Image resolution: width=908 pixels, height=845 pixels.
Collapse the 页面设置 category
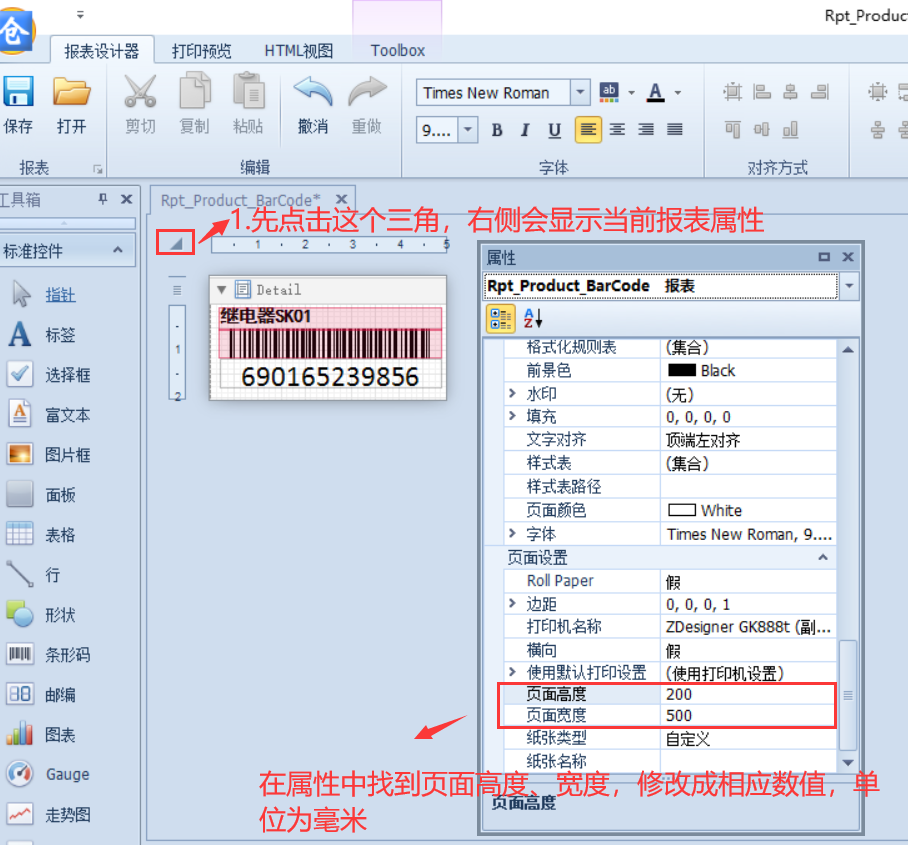tap(823, 557)
